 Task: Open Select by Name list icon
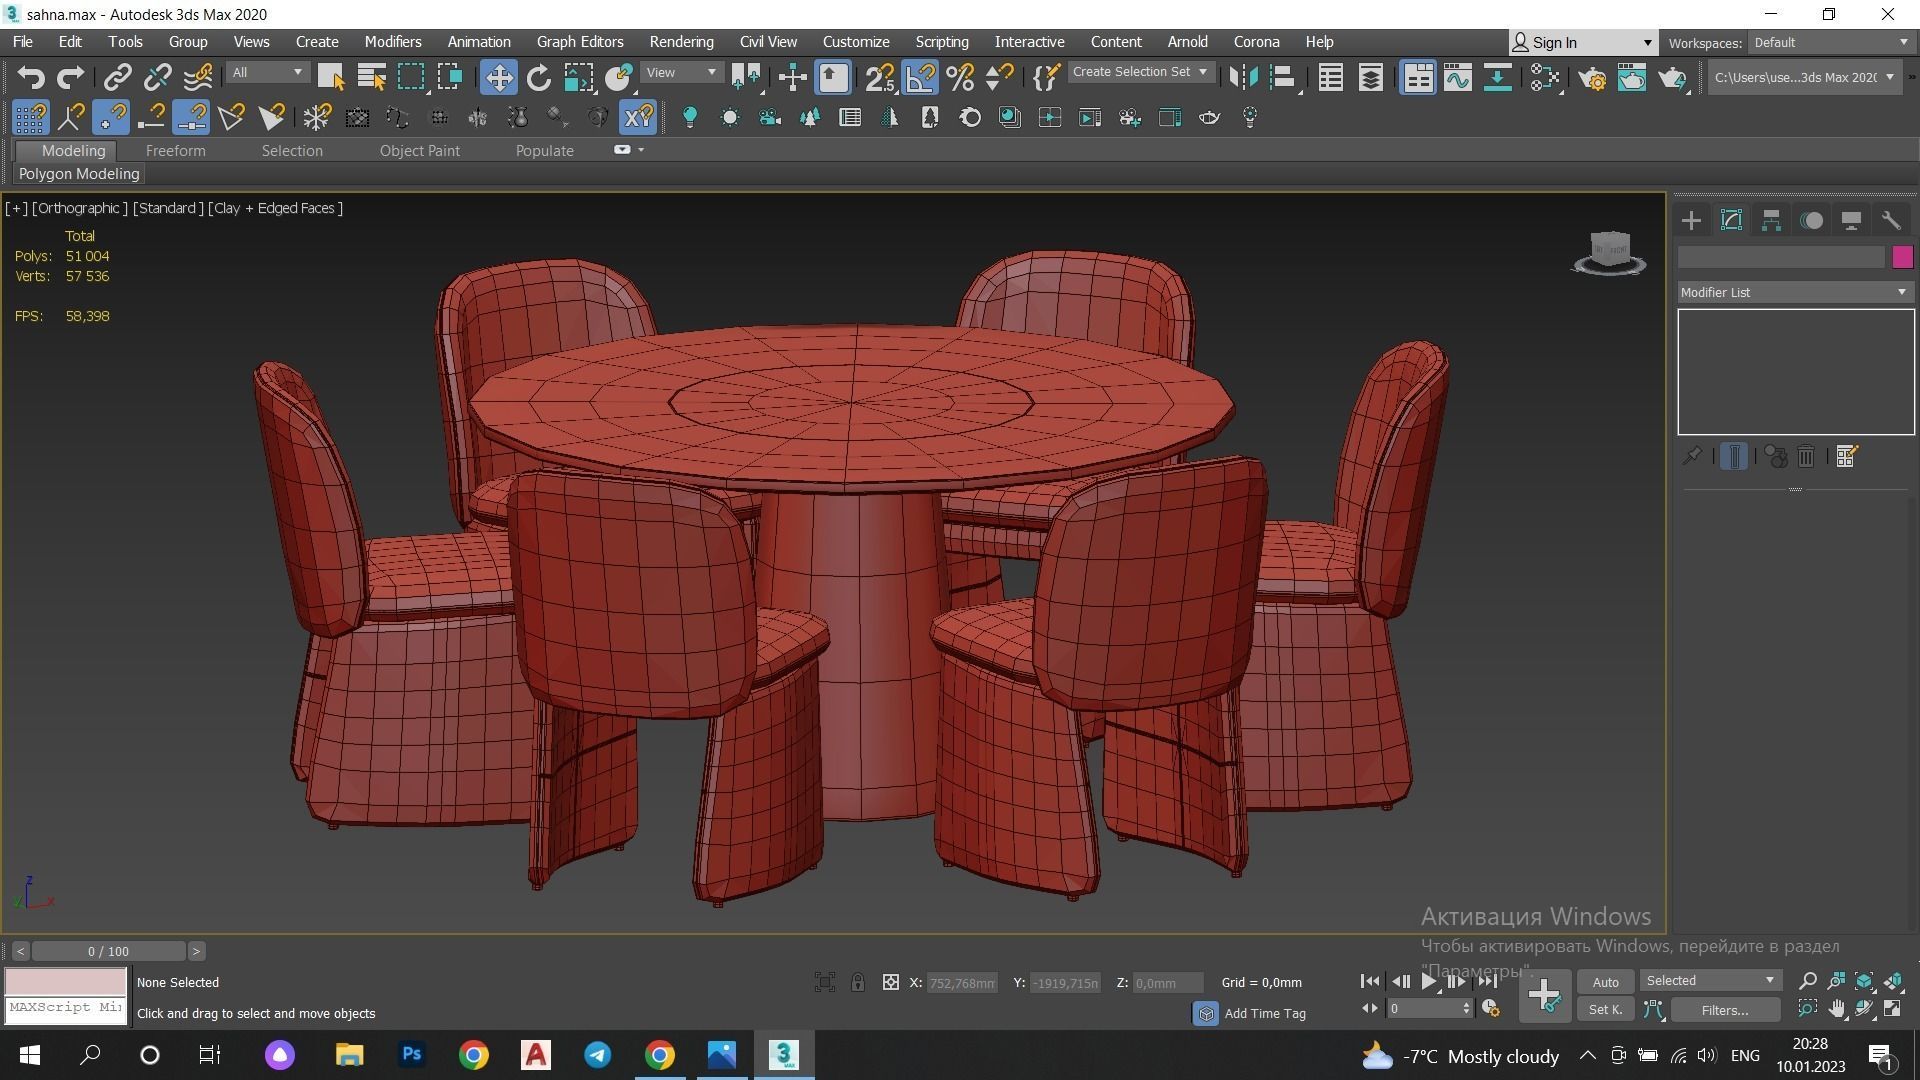371,77
